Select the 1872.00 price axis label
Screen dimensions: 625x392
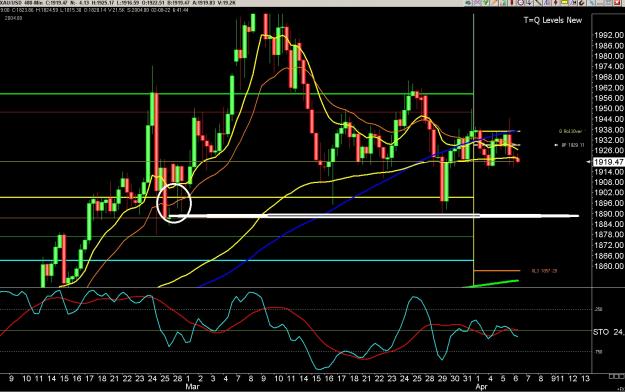(x=609, y=245)
